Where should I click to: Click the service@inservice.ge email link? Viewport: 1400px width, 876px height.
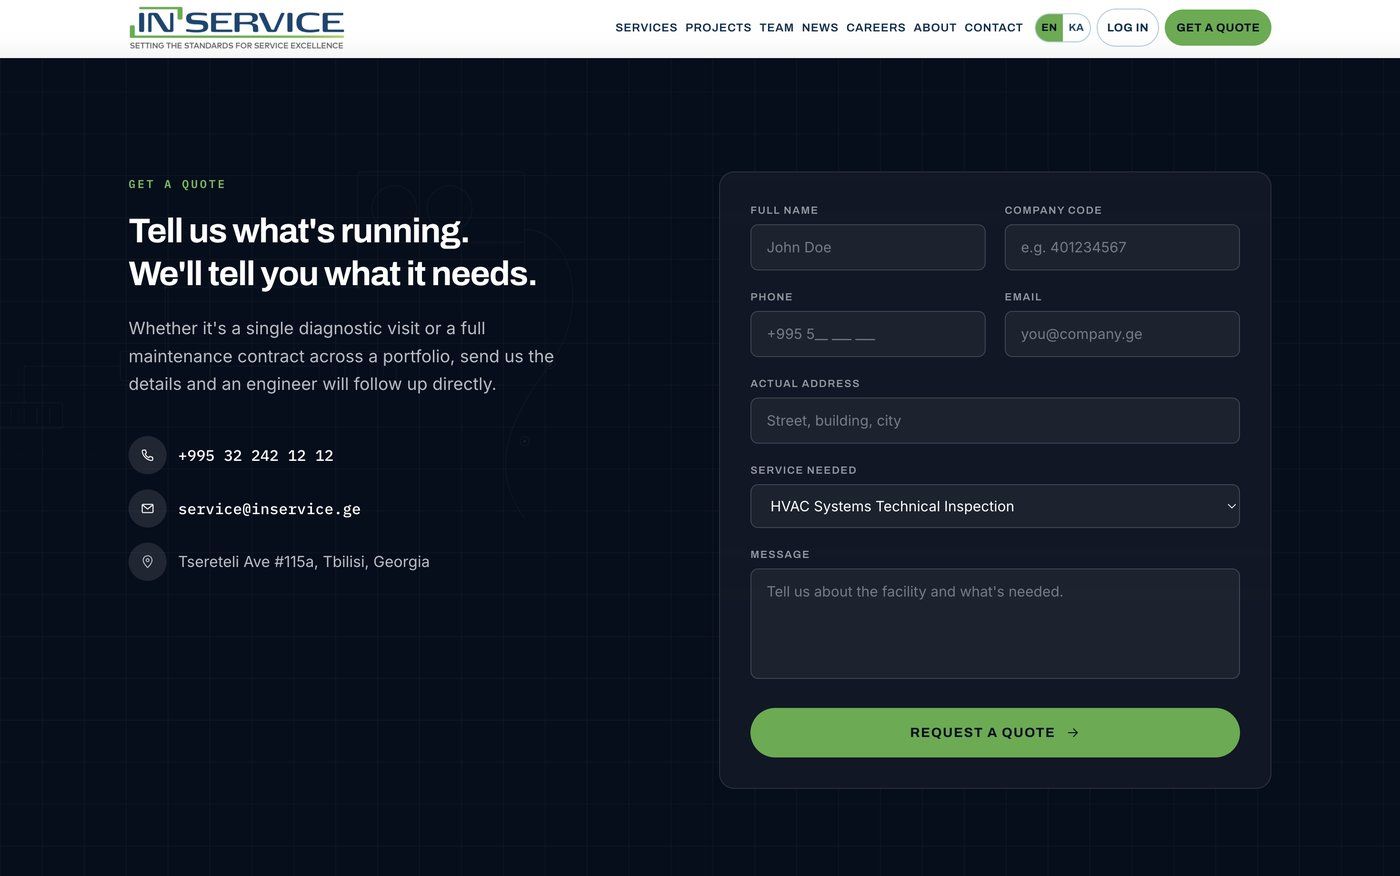269,509
